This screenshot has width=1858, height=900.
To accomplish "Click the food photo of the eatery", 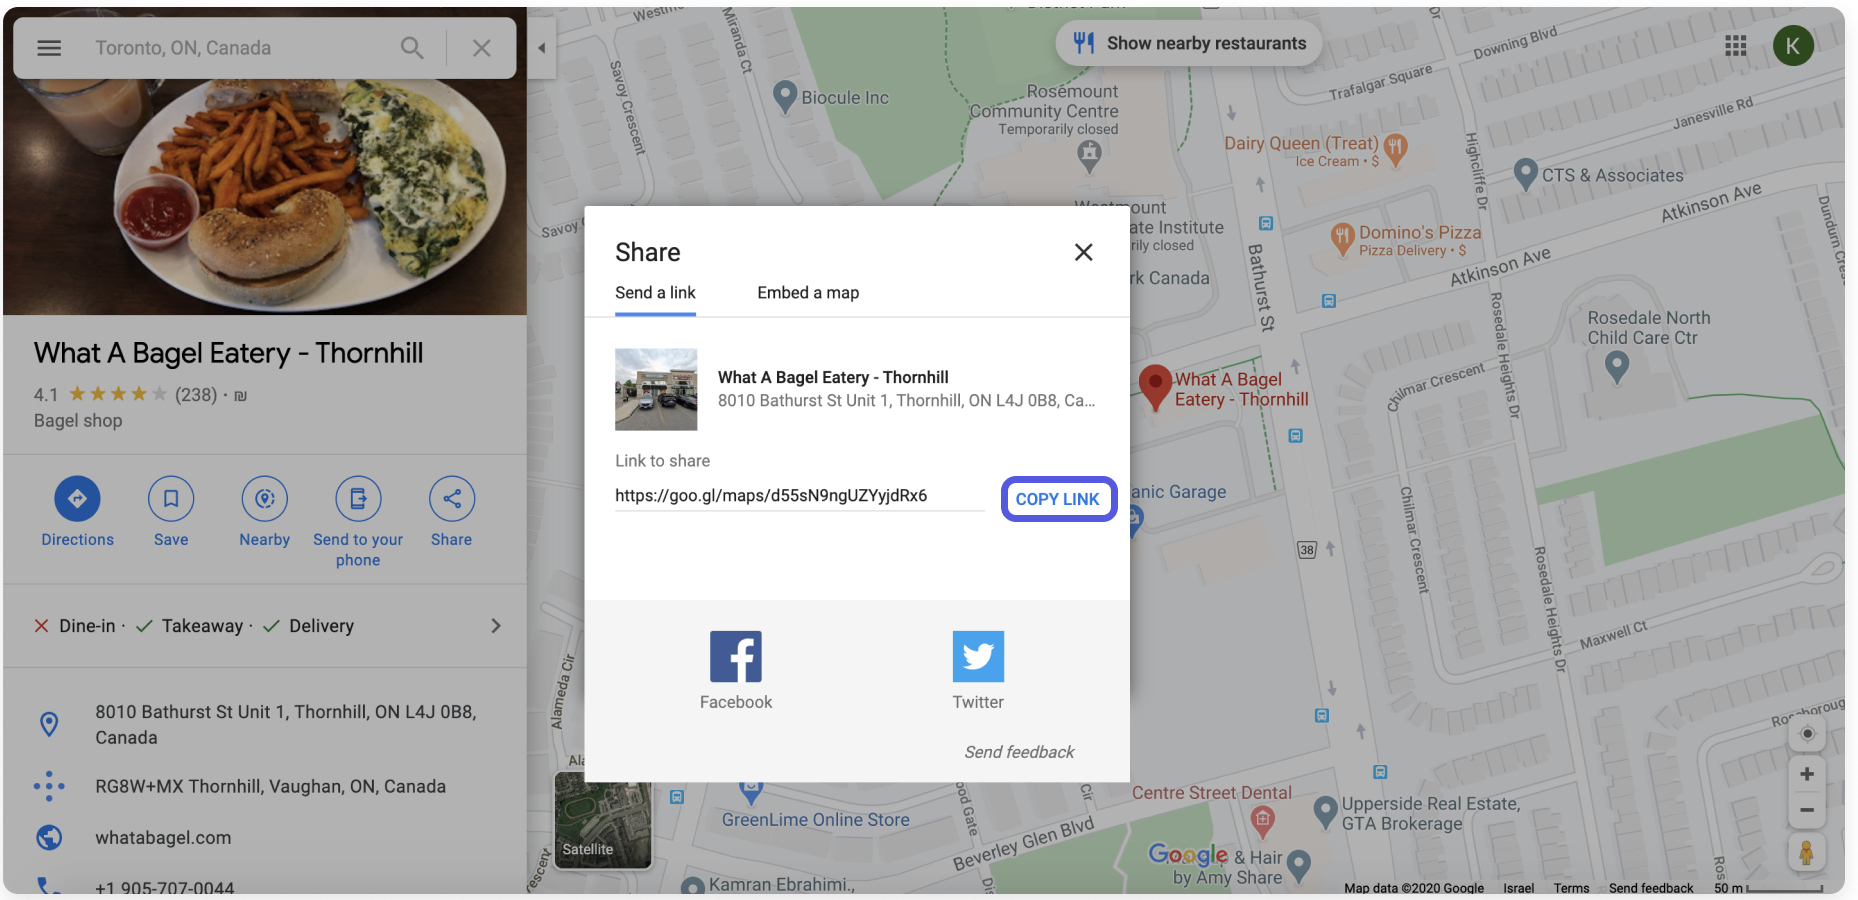I will (265, 198).
